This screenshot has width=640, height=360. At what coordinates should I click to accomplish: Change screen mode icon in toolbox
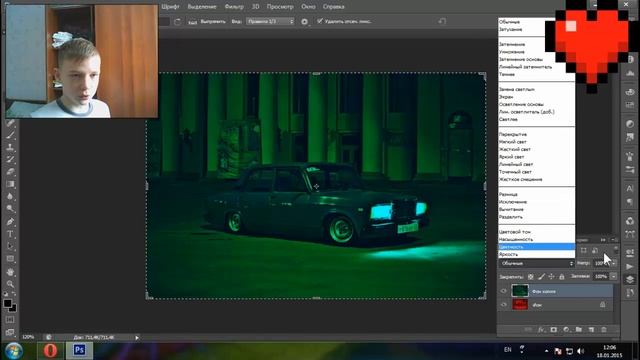(10, 332)
